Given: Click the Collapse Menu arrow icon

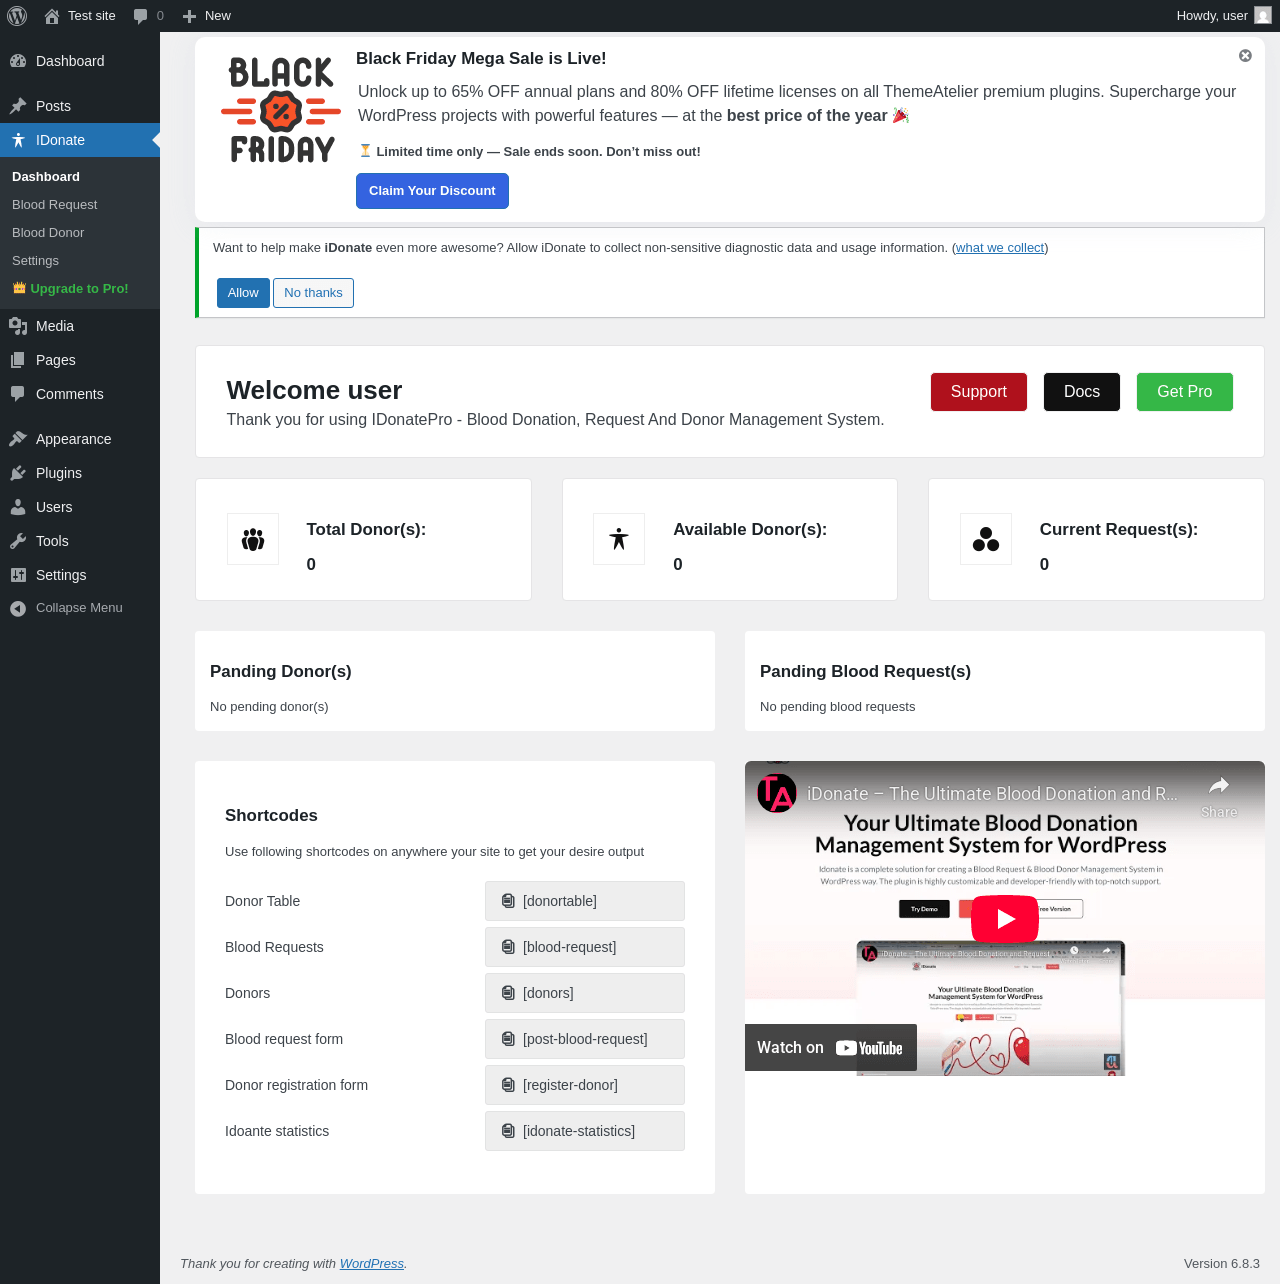Looking at the screenshot, I should 18,608.
